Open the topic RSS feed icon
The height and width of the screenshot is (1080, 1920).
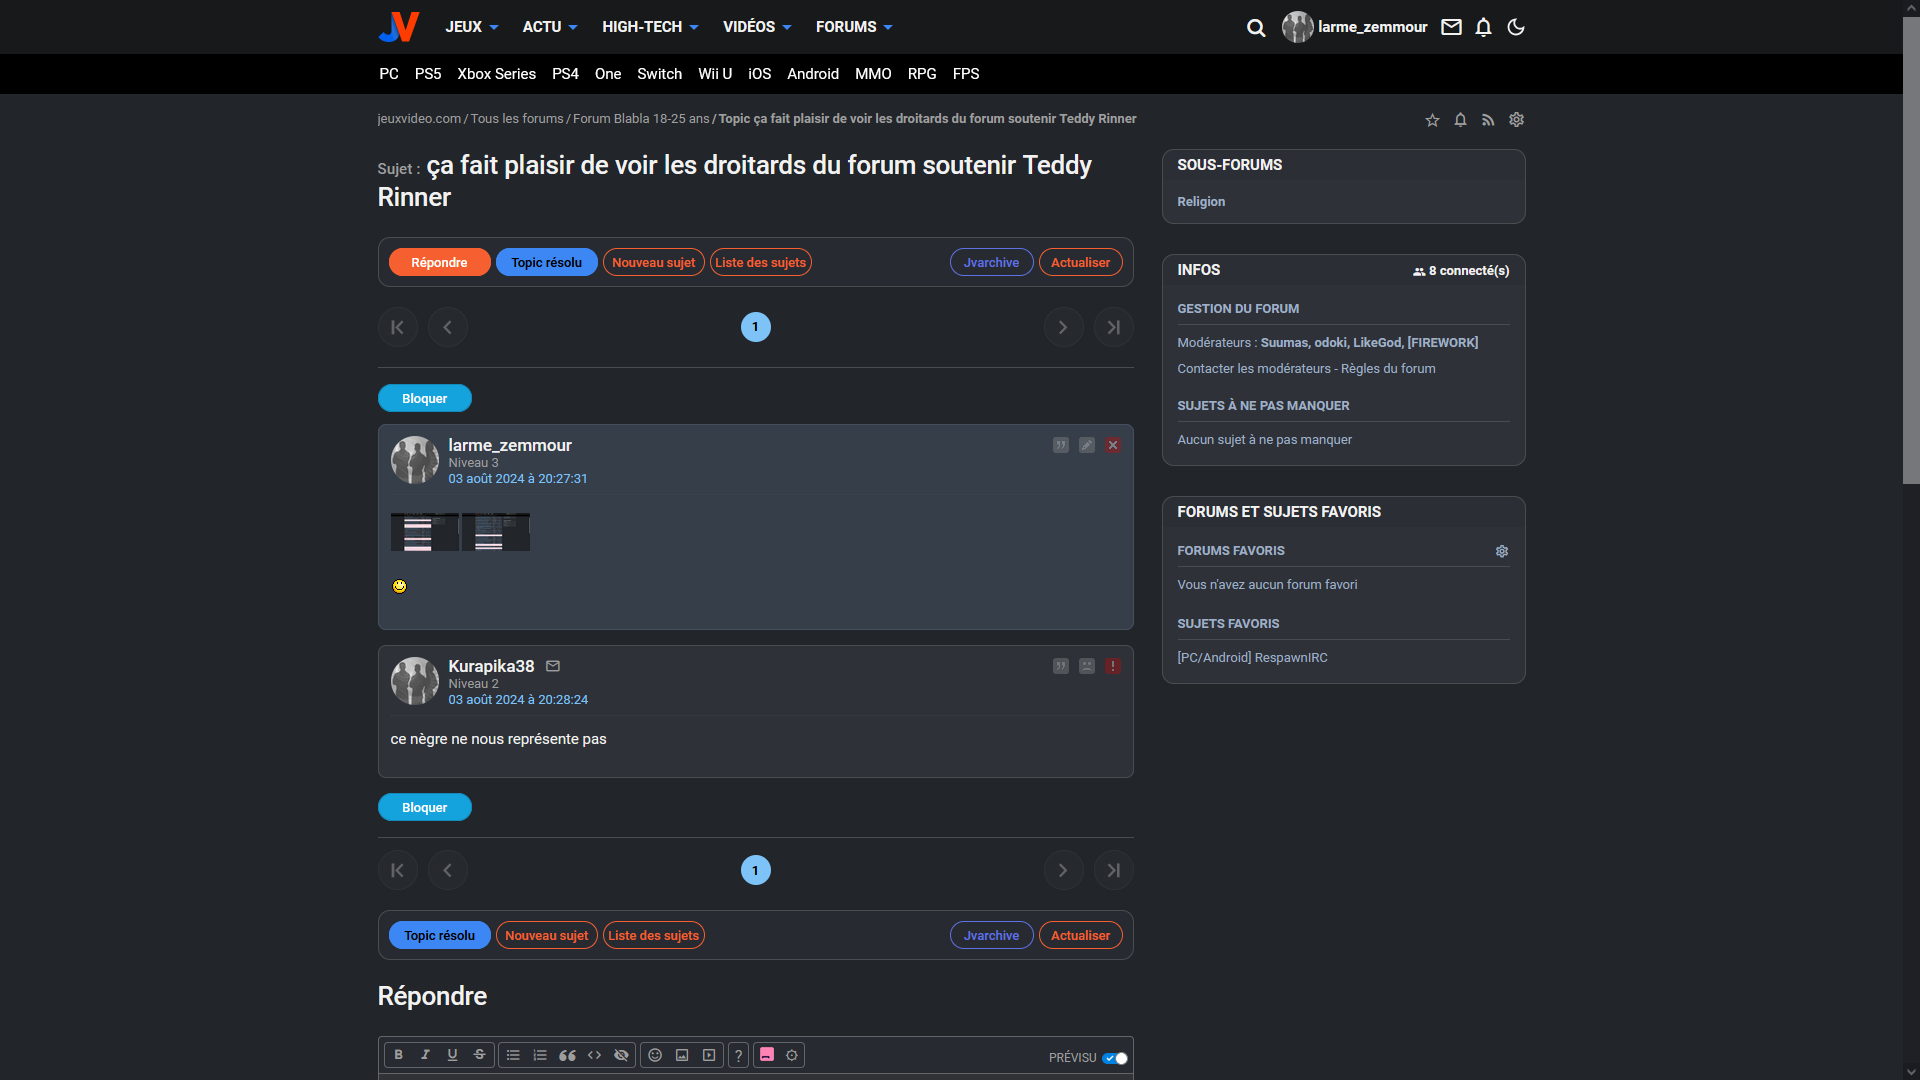click(x=1488, y=120)
